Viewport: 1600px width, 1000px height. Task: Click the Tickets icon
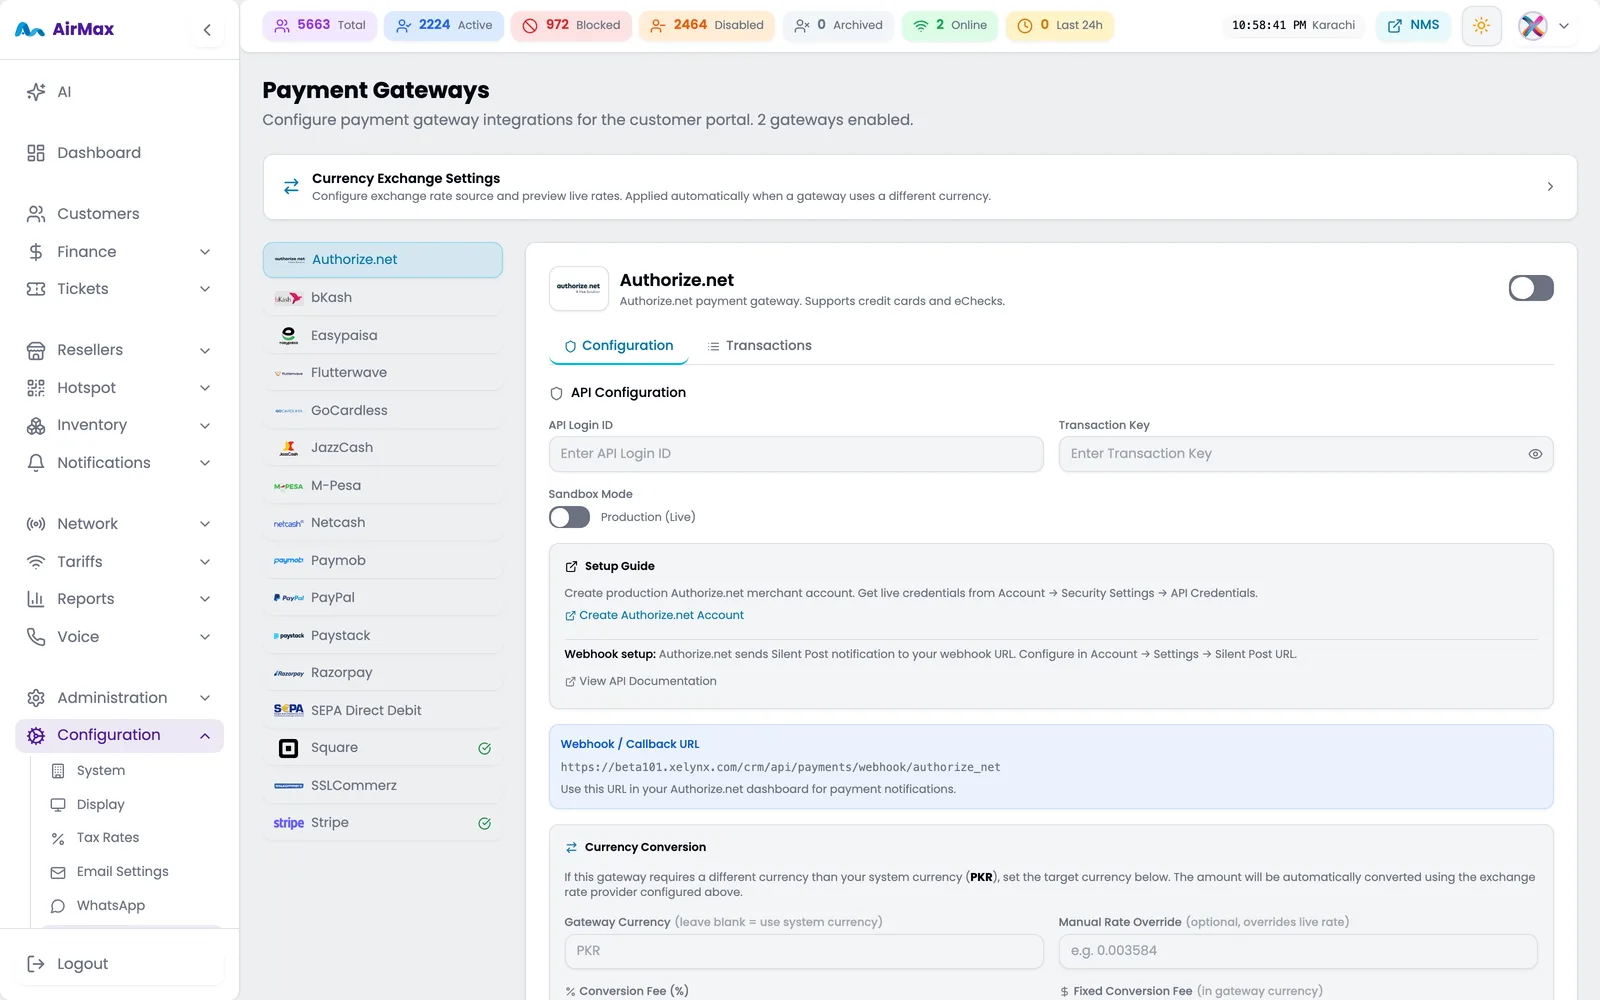(x=36, y=289)
